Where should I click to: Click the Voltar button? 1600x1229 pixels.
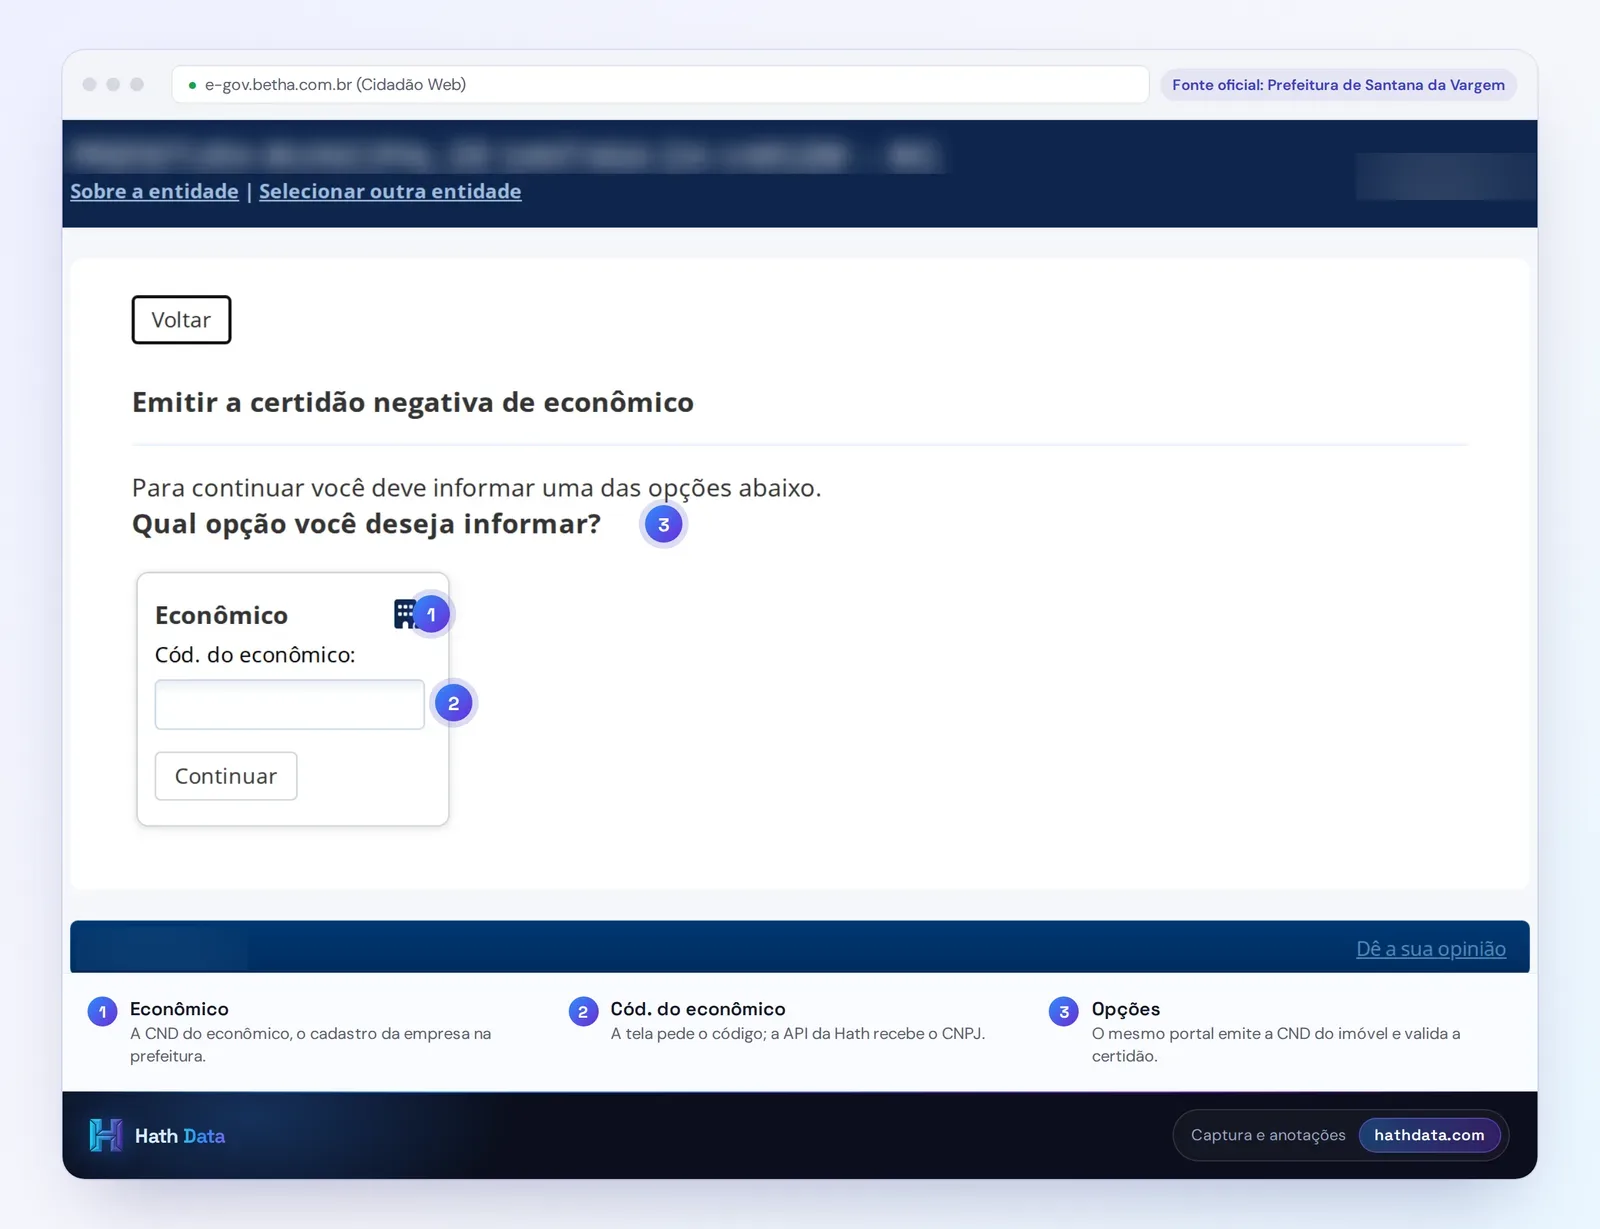tap(181, 320)
